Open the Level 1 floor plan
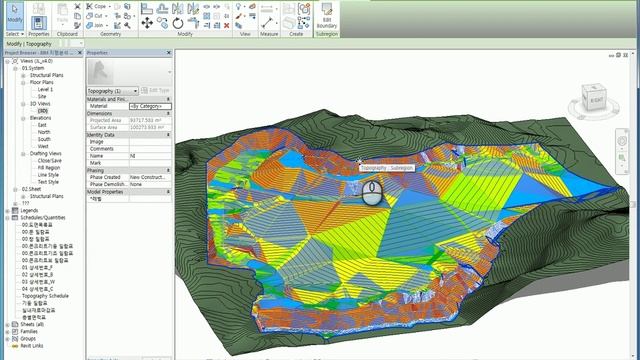The height and width of the screenshot is (360, 640). point(45,89)
